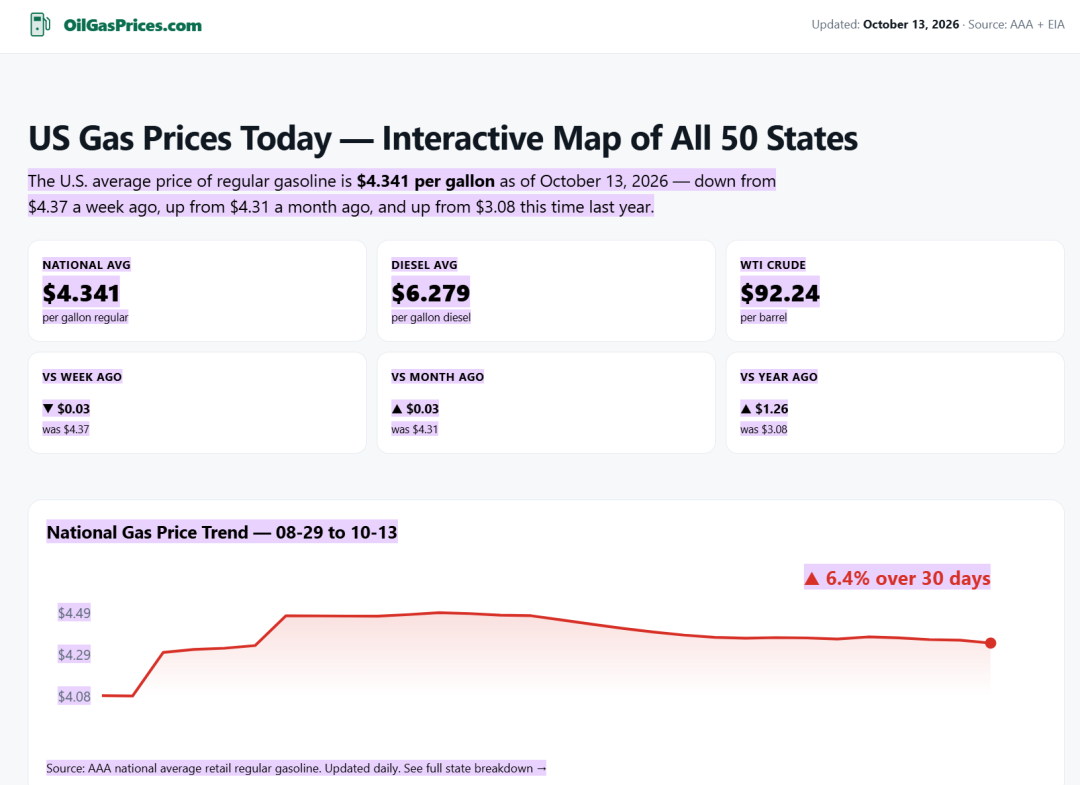Click the 'per barrel' caption
The image size is (1080, 785).
(763, 317)
